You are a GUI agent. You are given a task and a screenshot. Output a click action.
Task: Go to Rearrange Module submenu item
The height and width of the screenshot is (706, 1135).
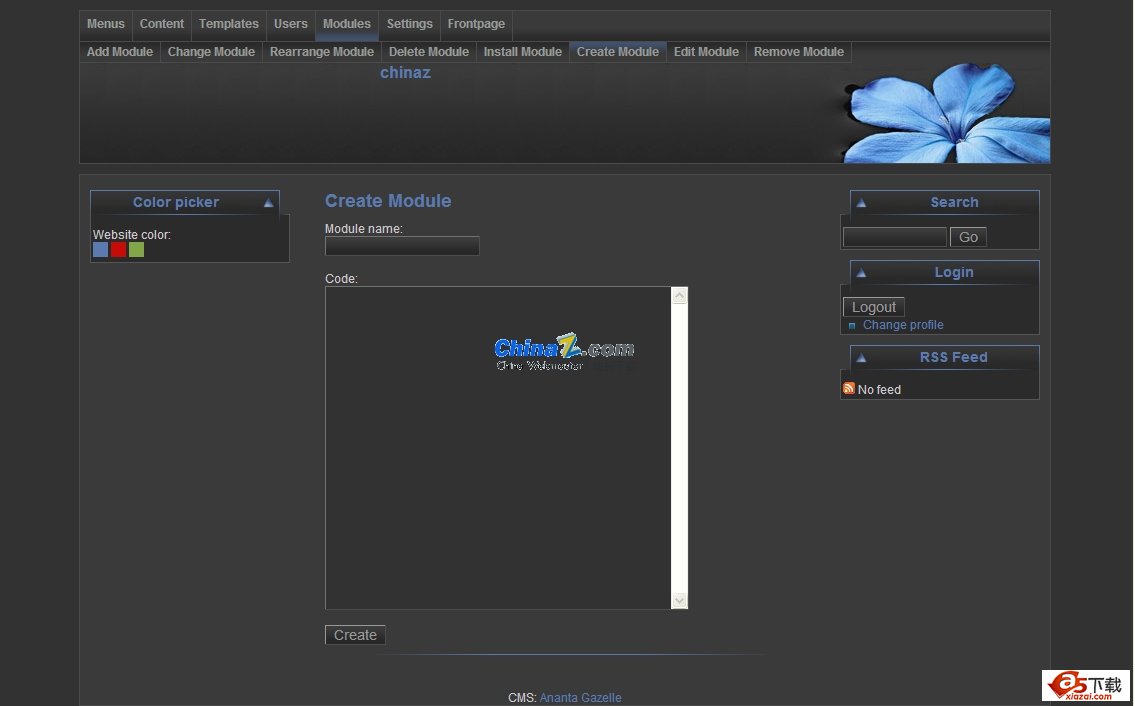click(x=322, y=52)
